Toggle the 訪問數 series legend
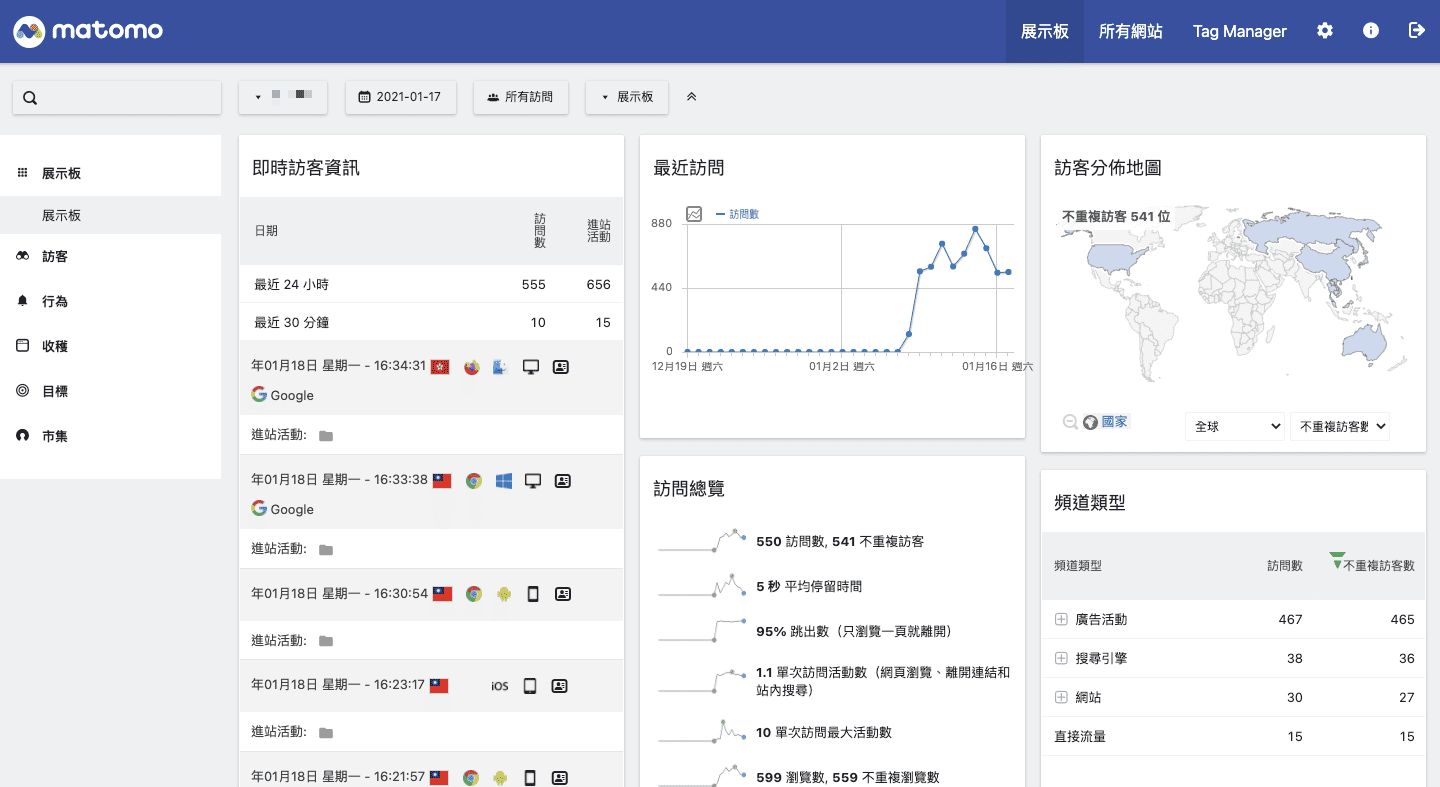Screen dimensions: 1440x787 (x=738, y=214)
